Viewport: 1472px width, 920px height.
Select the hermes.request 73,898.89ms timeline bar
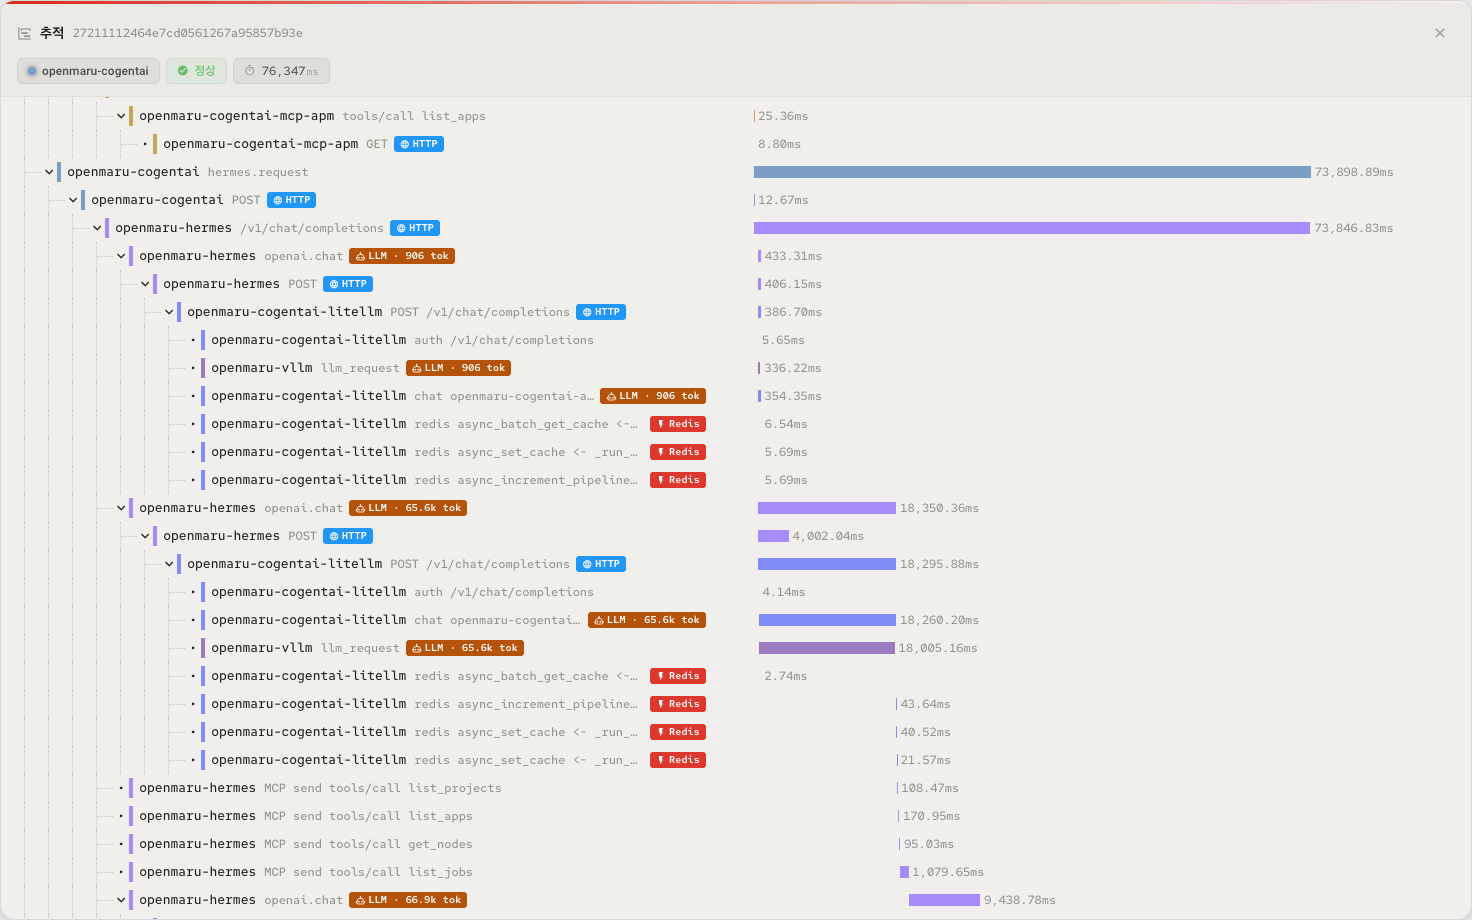point(1032,172)
